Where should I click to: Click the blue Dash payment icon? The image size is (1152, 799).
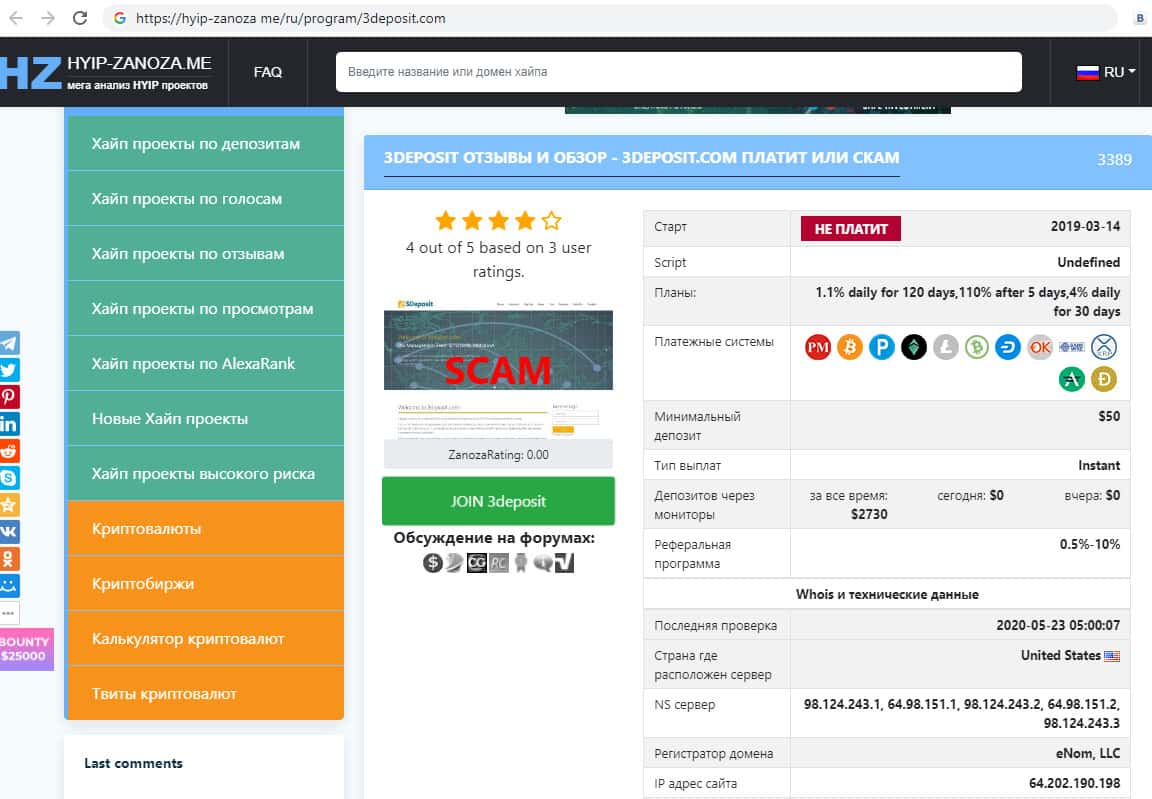[1008, 347]
